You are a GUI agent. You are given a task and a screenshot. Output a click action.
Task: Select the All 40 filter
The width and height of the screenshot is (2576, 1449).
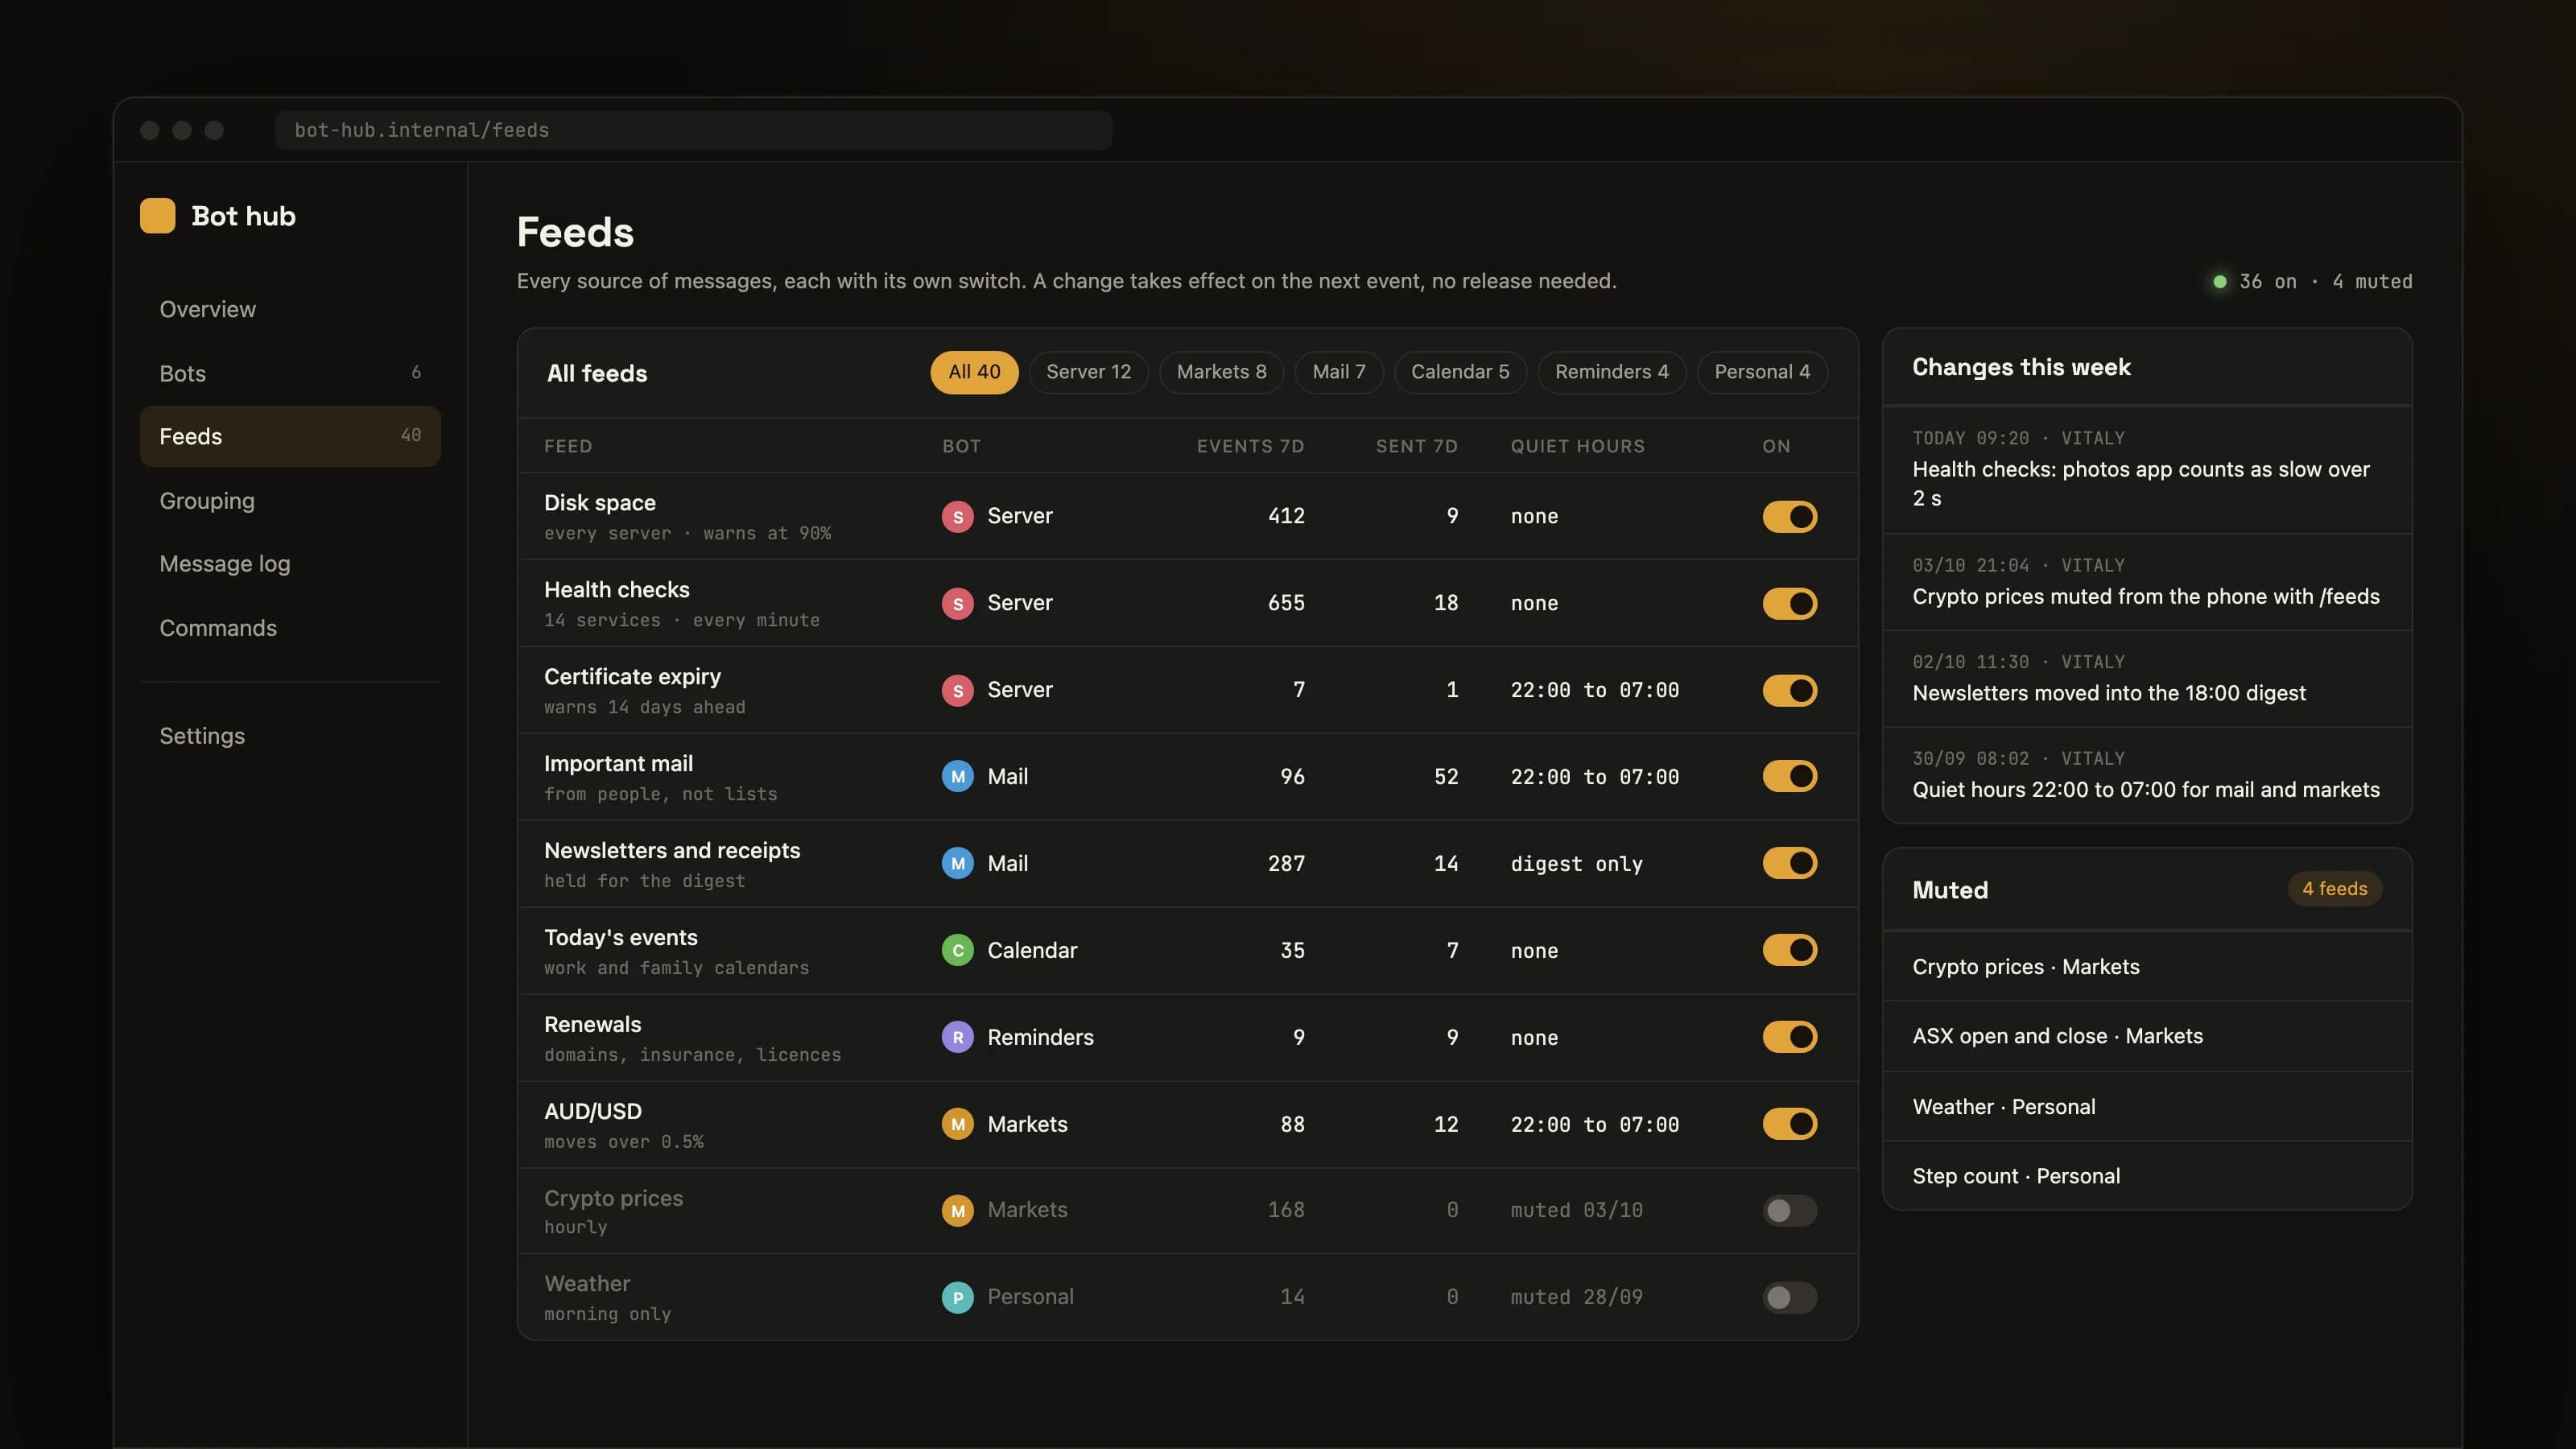(974, 372)
